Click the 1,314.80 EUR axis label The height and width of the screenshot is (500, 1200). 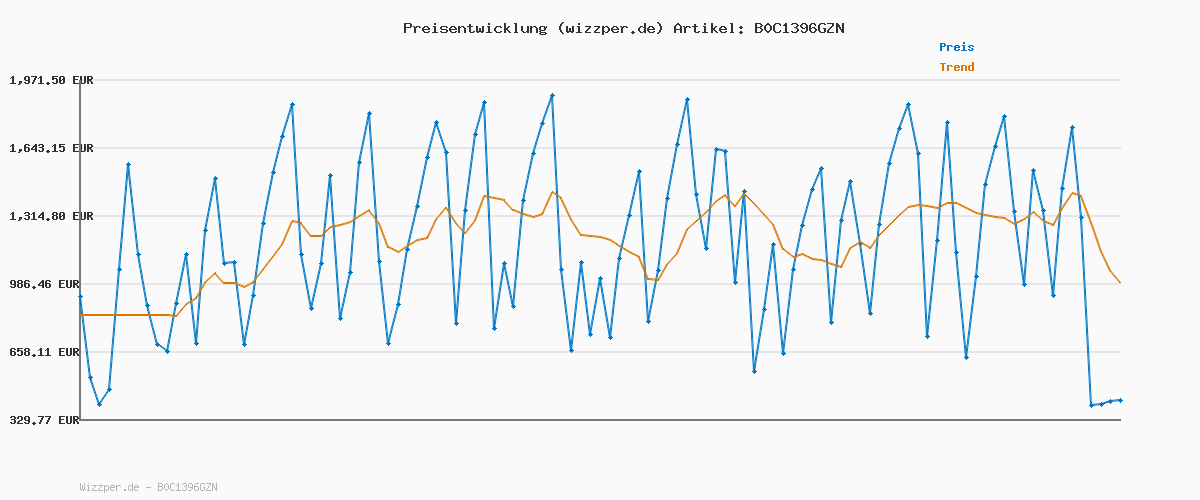(x=51, y=216)
